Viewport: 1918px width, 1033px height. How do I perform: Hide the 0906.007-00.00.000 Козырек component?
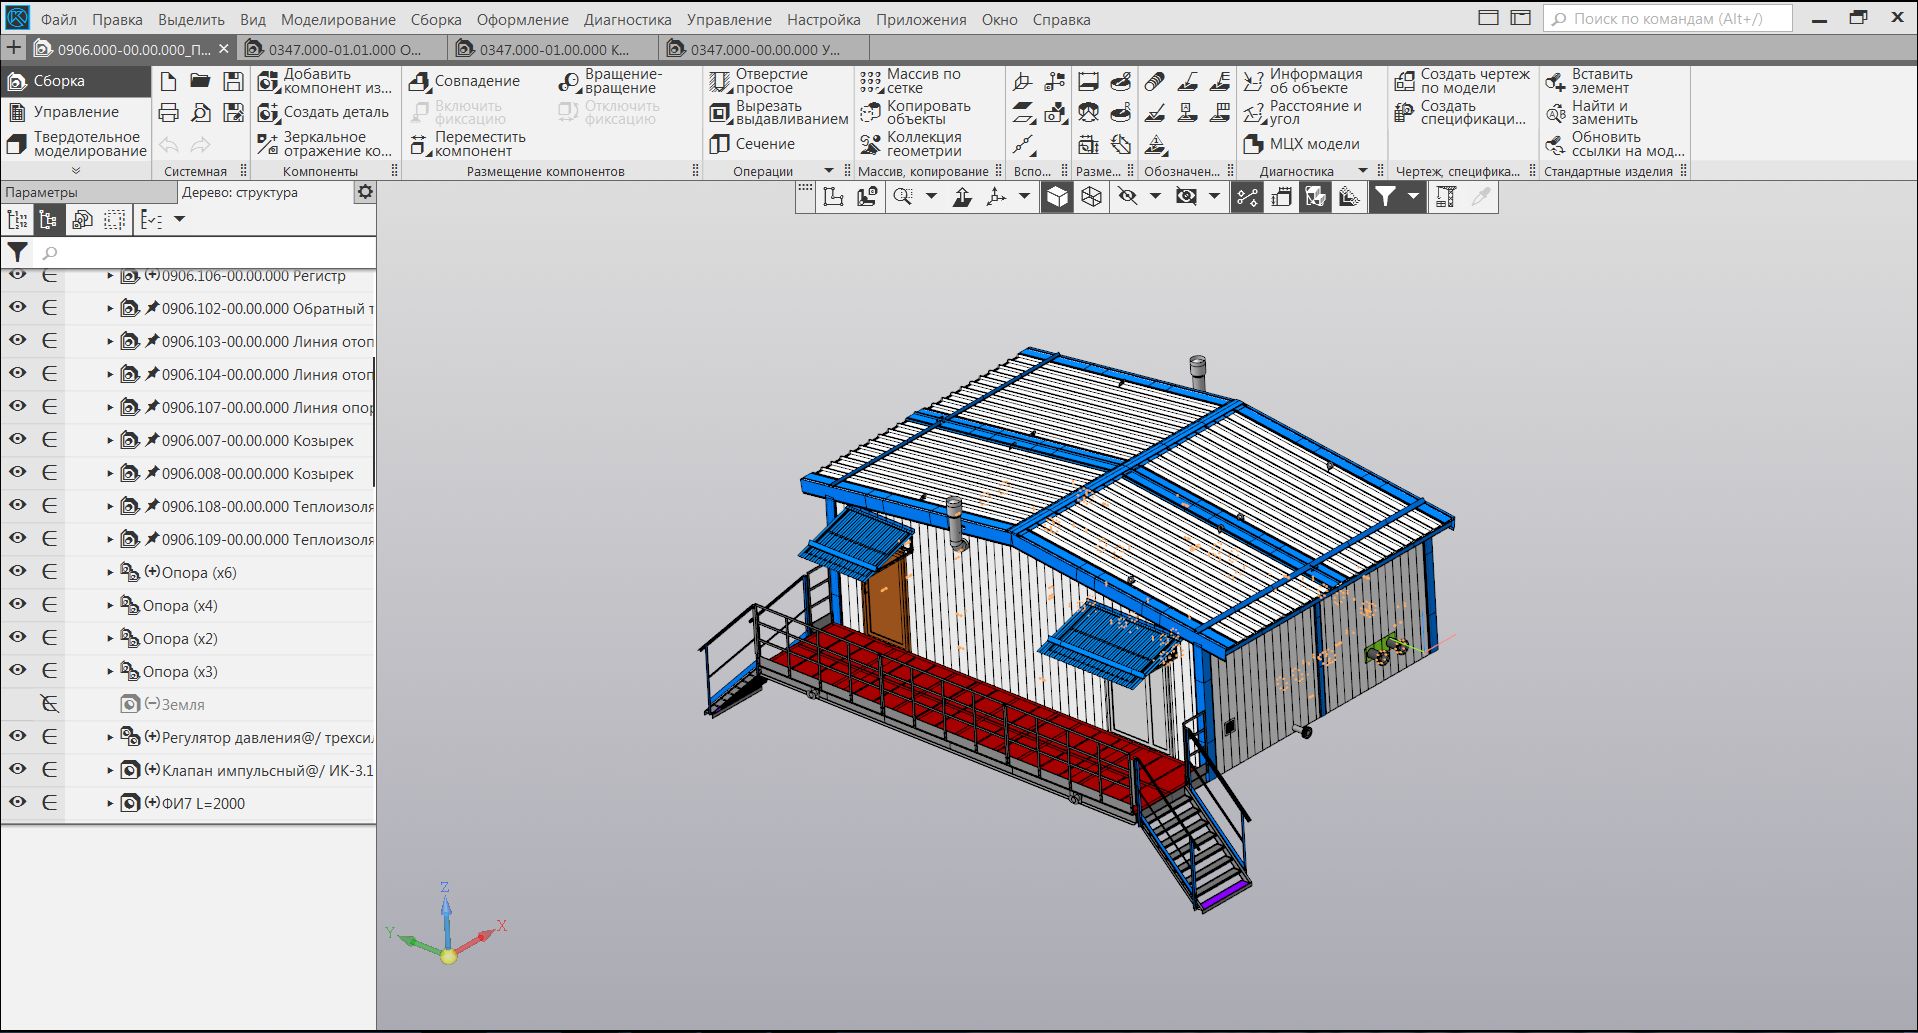coord(18,439)
